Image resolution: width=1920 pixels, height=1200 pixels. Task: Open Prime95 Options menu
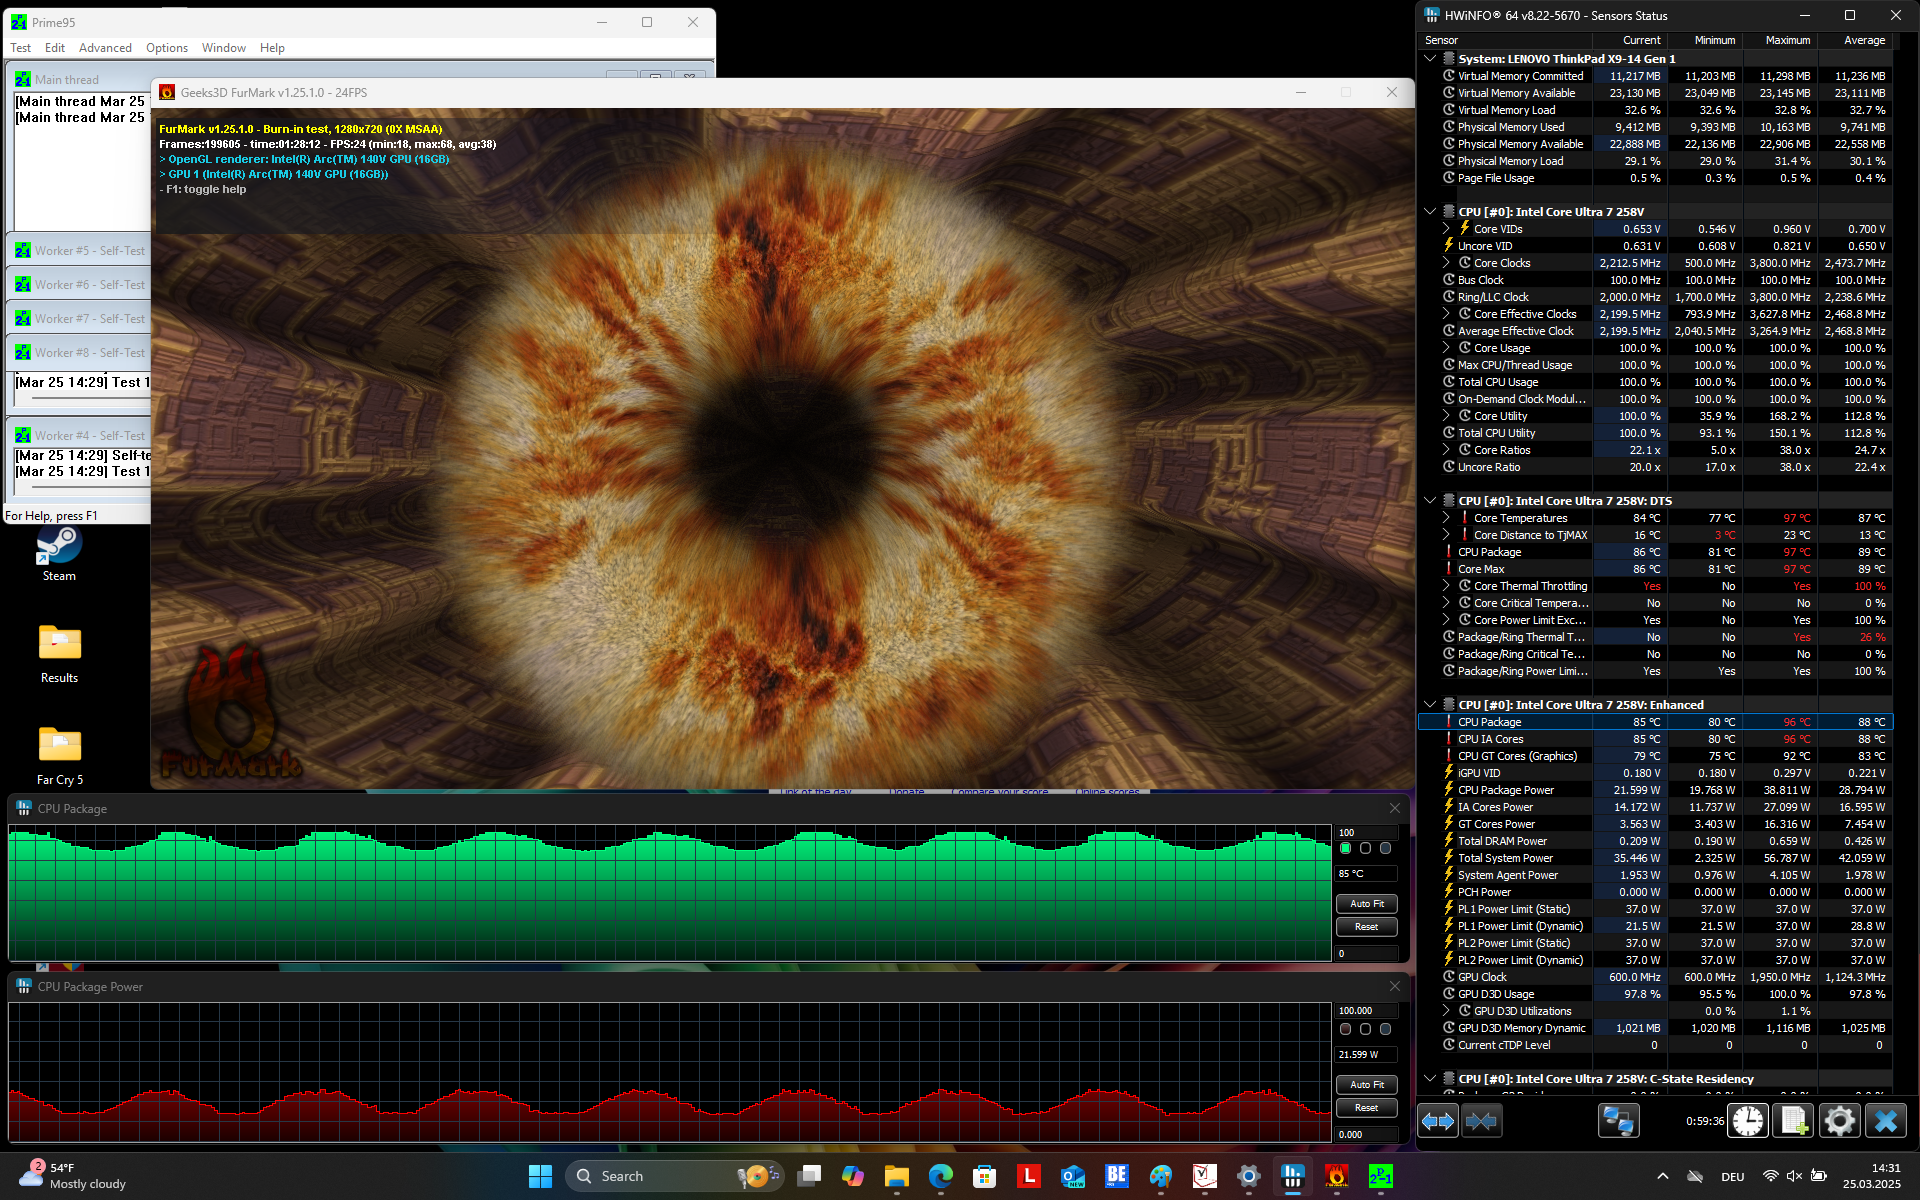tap(167, 48)
